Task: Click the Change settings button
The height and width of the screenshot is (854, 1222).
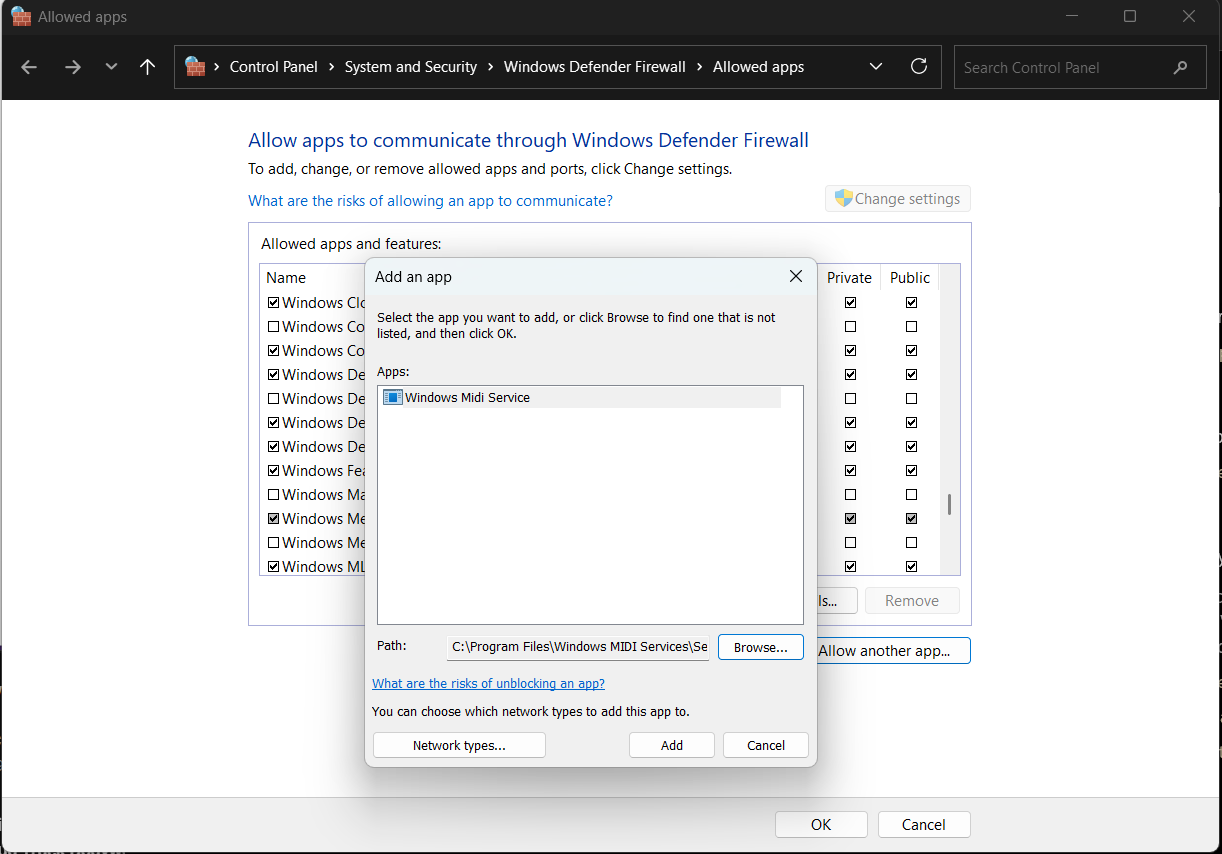Action: 898,198
